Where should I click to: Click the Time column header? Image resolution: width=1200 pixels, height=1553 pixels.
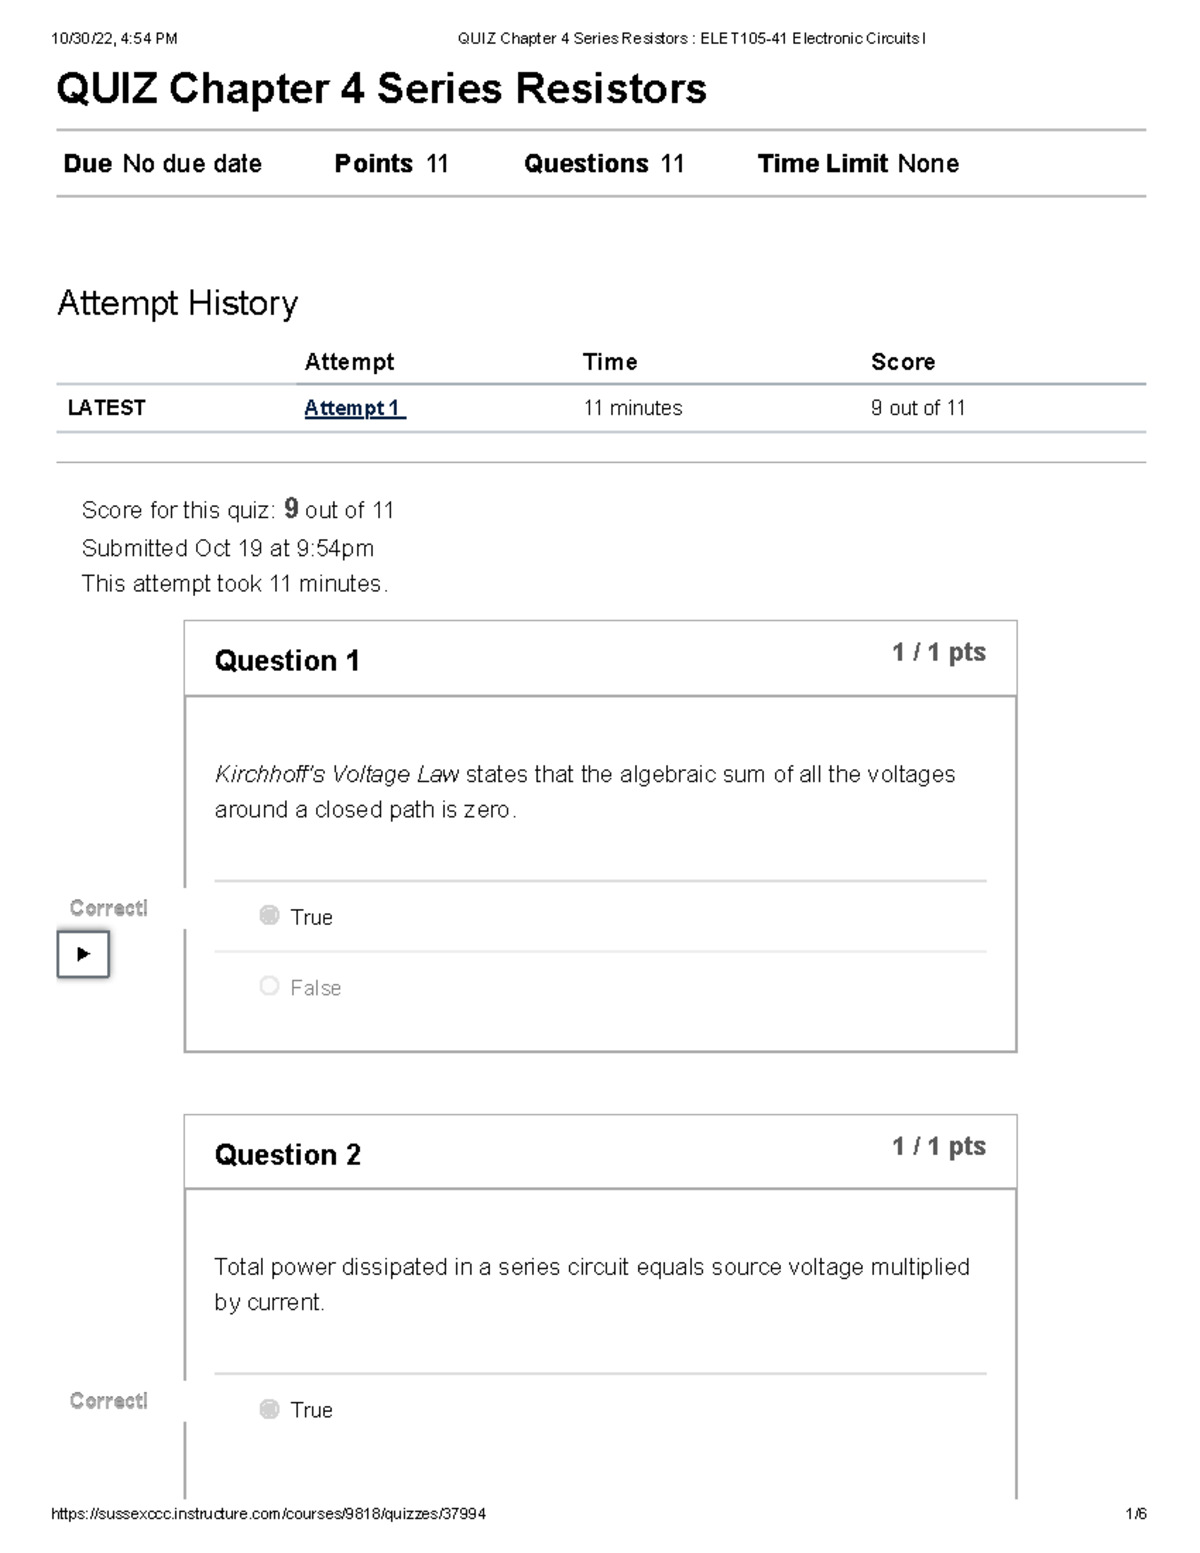(610, 362)
